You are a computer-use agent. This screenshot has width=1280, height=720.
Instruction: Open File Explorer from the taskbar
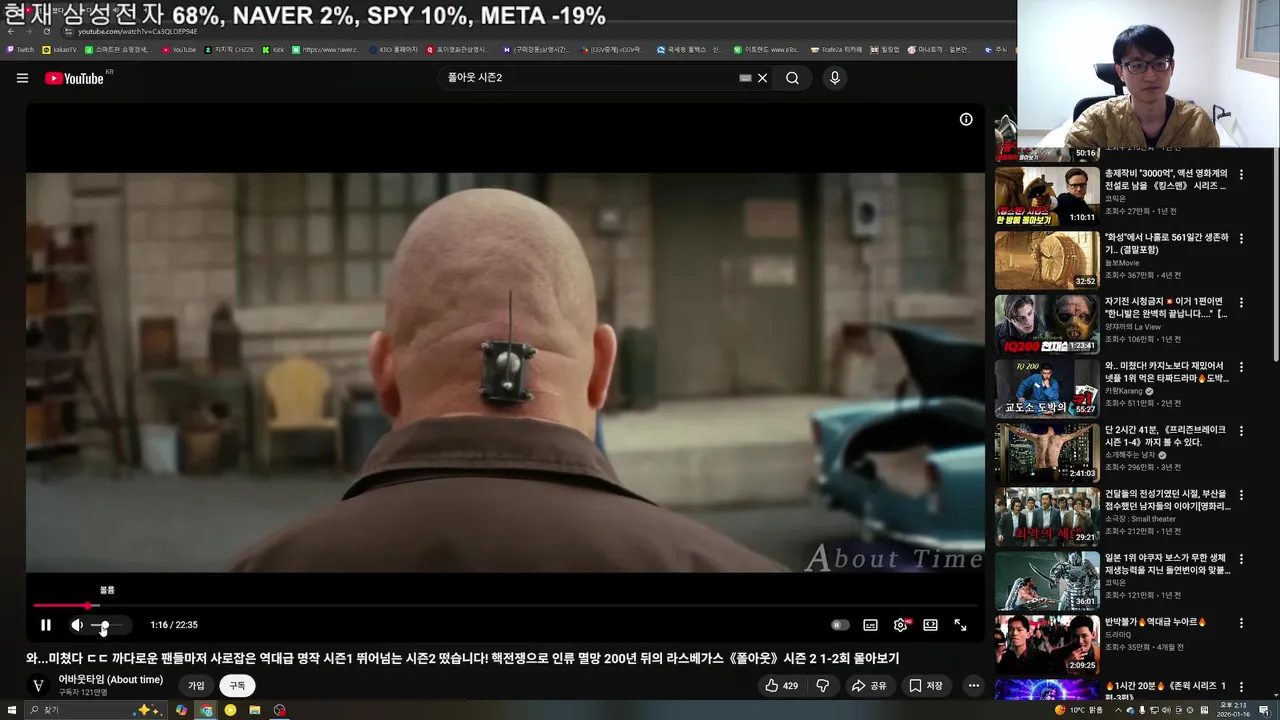255,710
